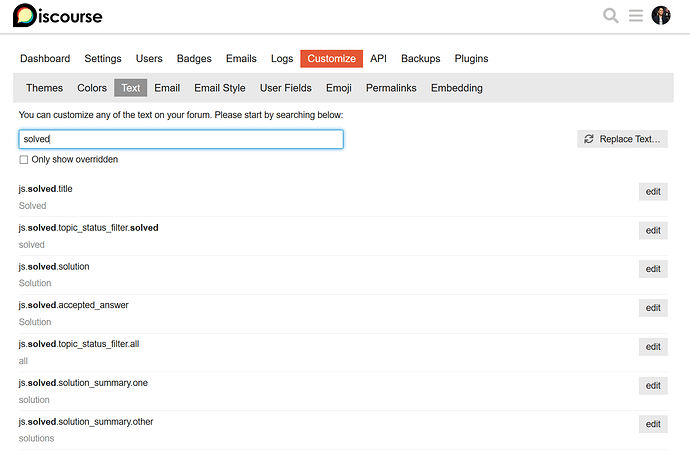Open Email Style sub-tab
This screenshot has width=690, height=451.
coord(220,88)
